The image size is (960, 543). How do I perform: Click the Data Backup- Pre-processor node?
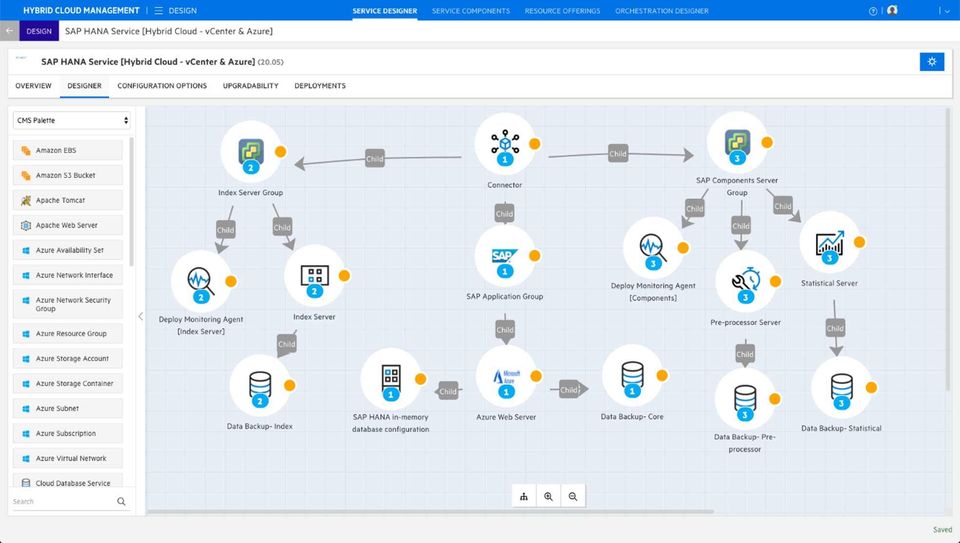(x=744, y=399)
